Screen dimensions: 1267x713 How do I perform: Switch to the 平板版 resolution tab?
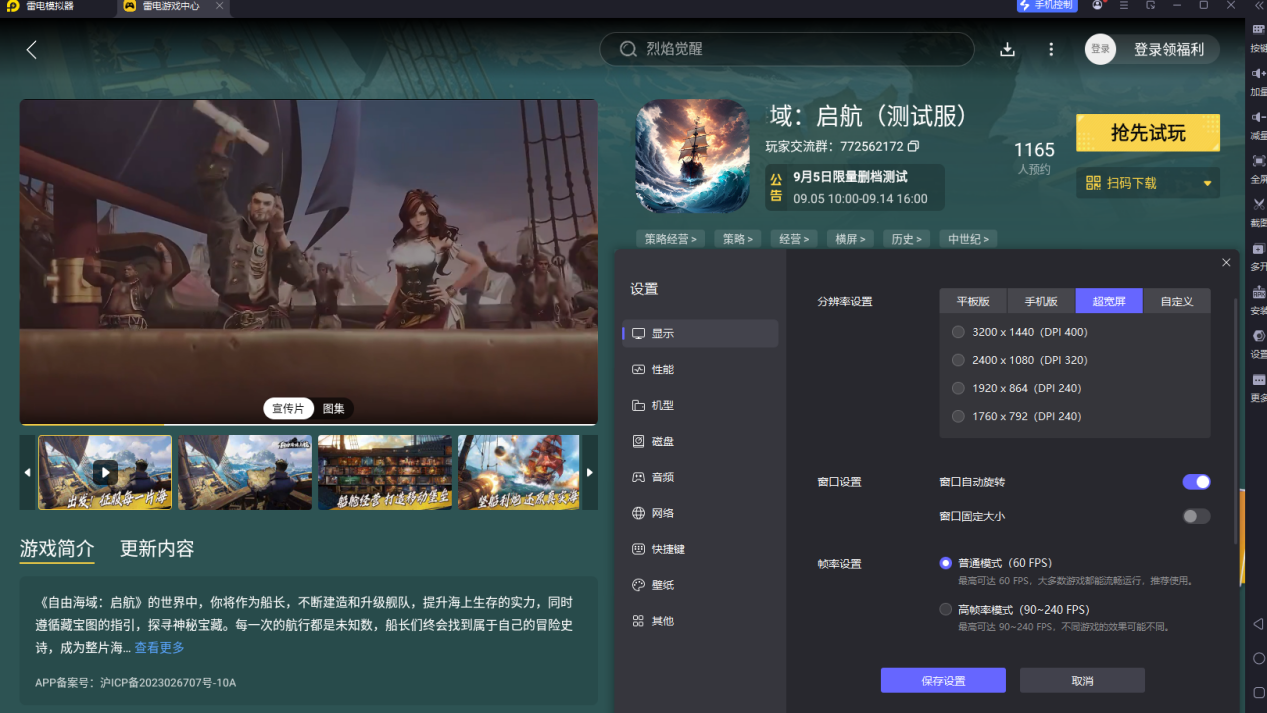point(973,301)
